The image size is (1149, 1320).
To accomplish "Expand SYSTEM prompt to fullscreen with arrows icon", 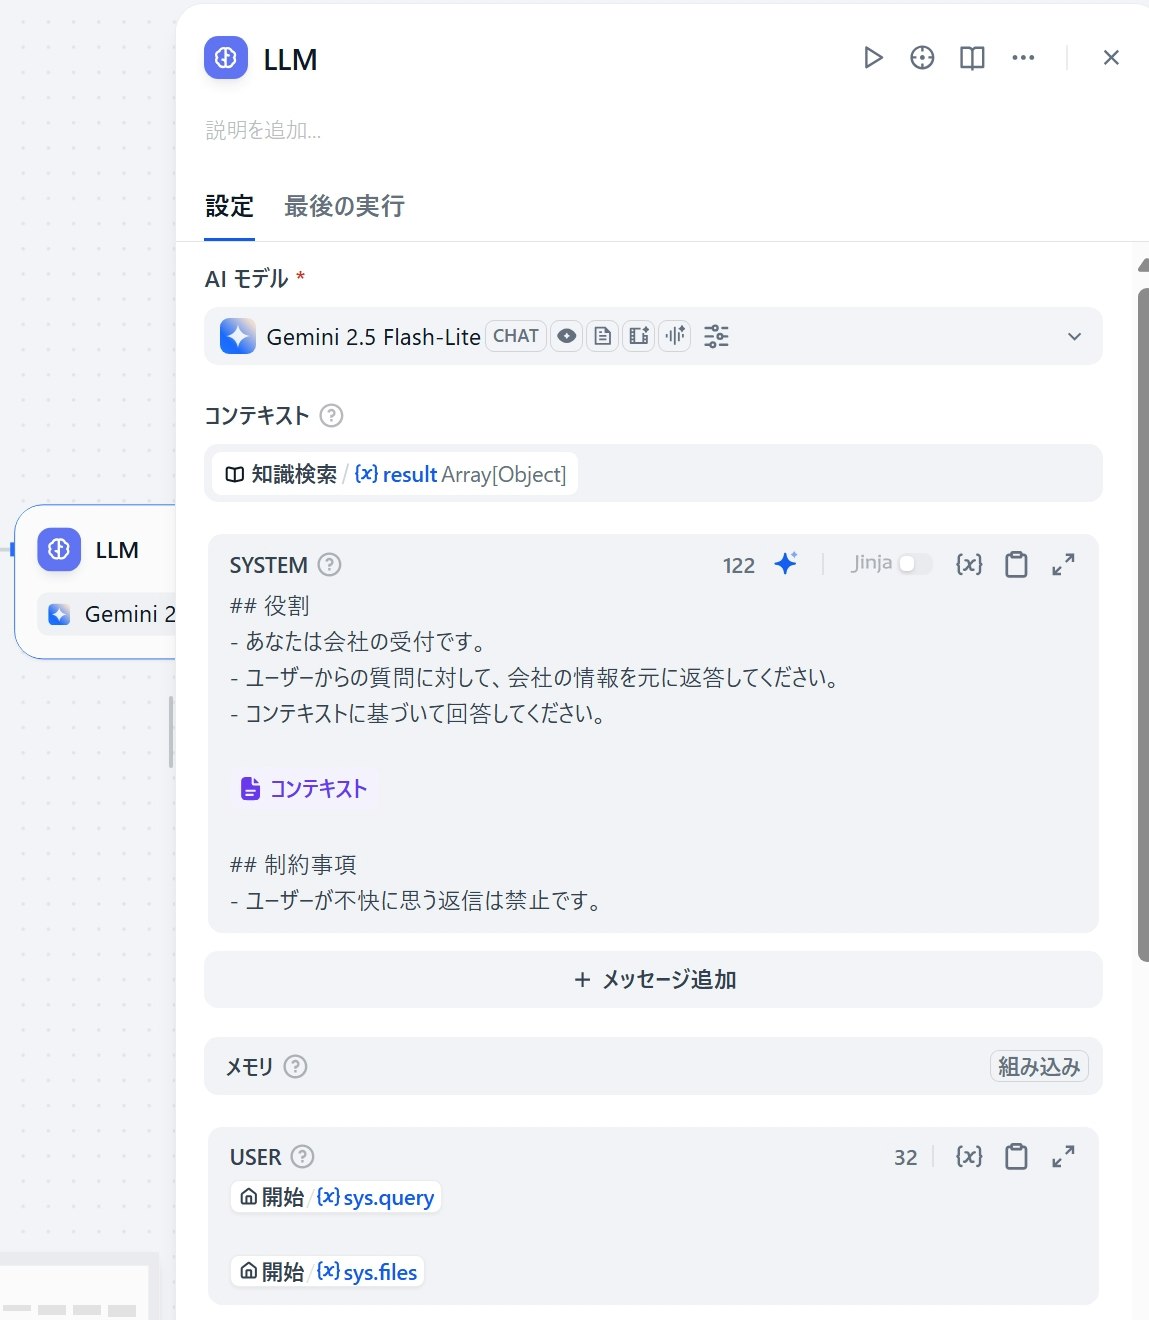I will [x=1063, y=564].
